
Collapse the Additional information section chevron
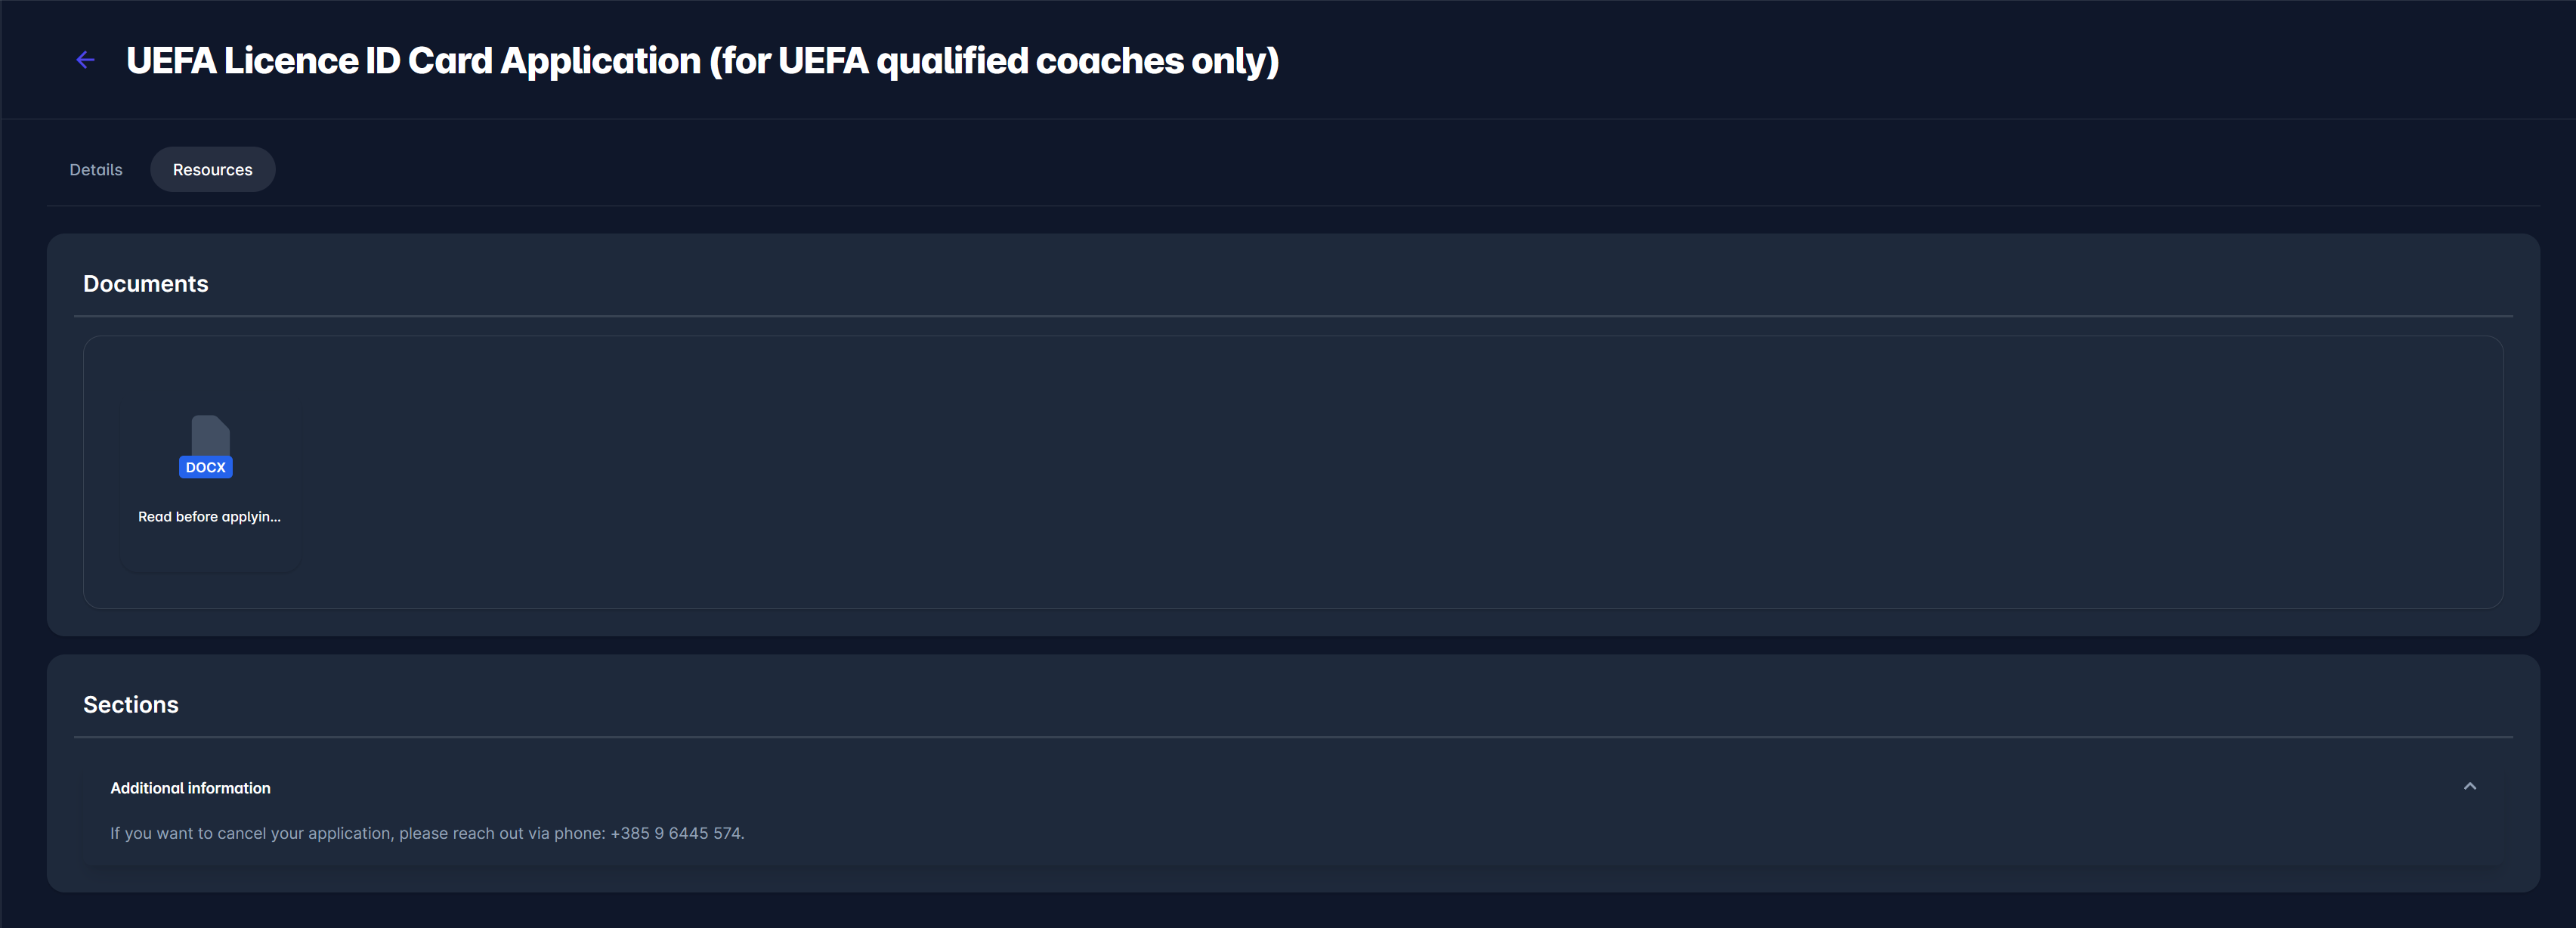[x=2469, y=787]
